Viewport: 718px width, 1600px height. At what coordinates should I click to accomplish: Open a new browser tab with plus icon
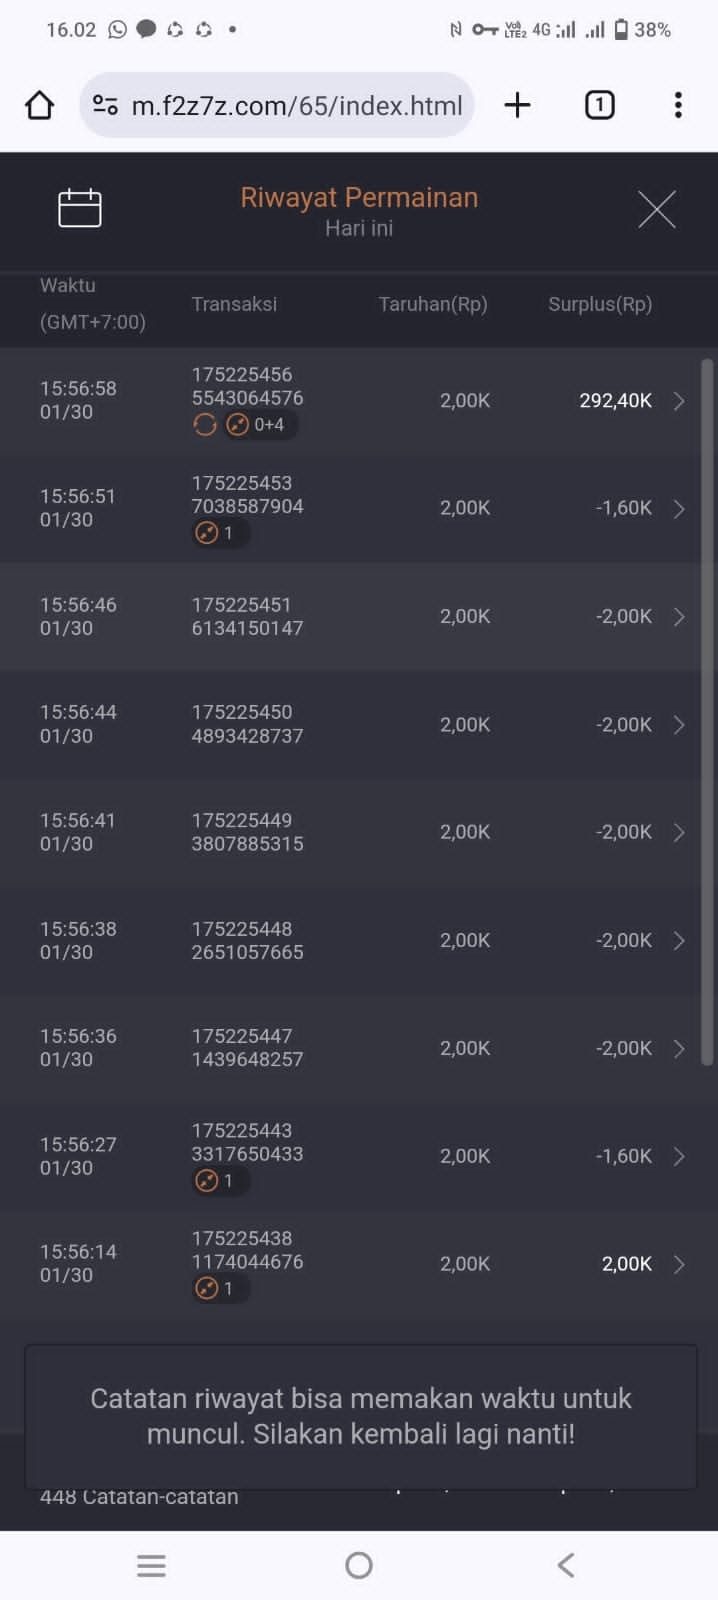(517, 105)
